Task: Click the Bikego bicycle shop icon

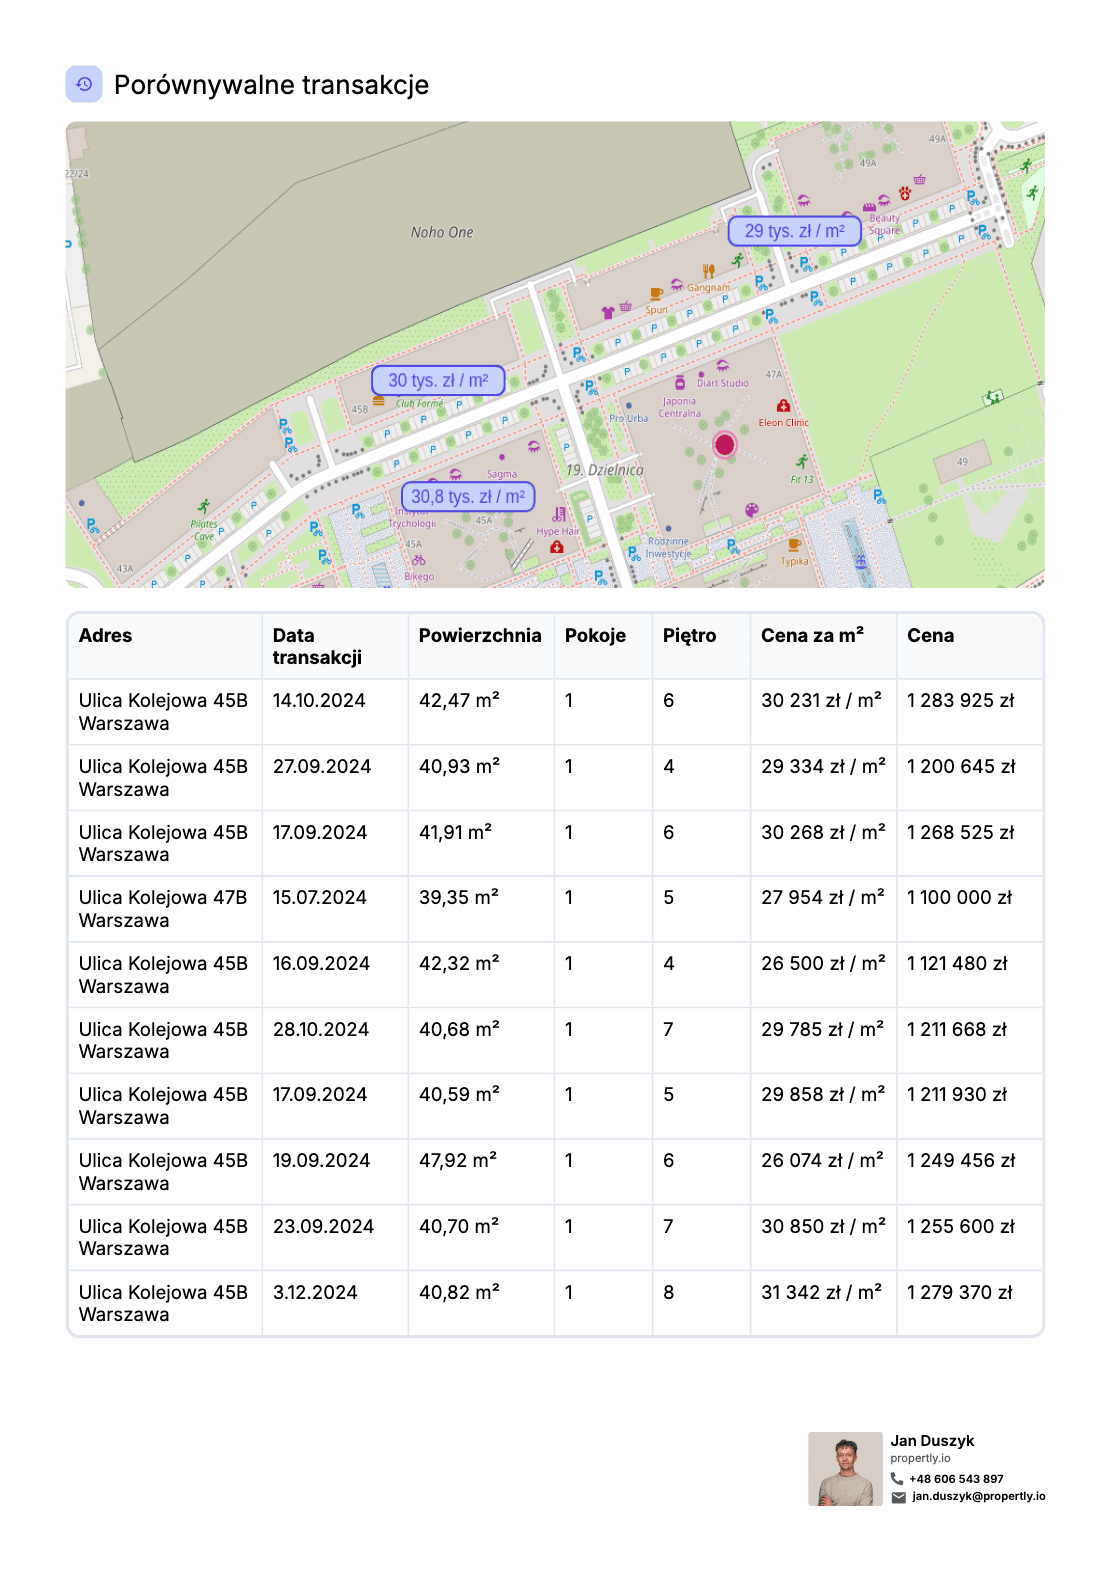Action: pyautogui.click(x=419, y=561)
